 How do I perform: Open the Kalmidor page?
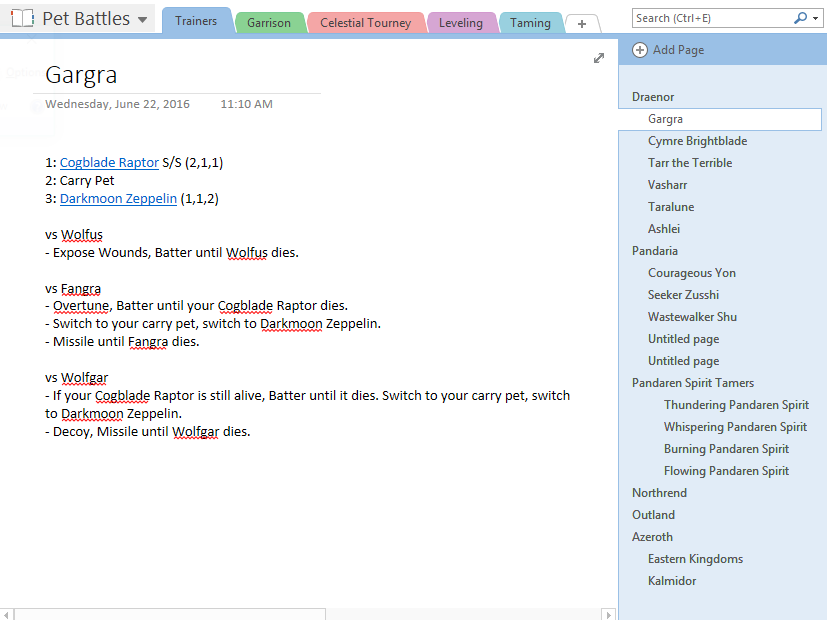[x=672, y=581]
